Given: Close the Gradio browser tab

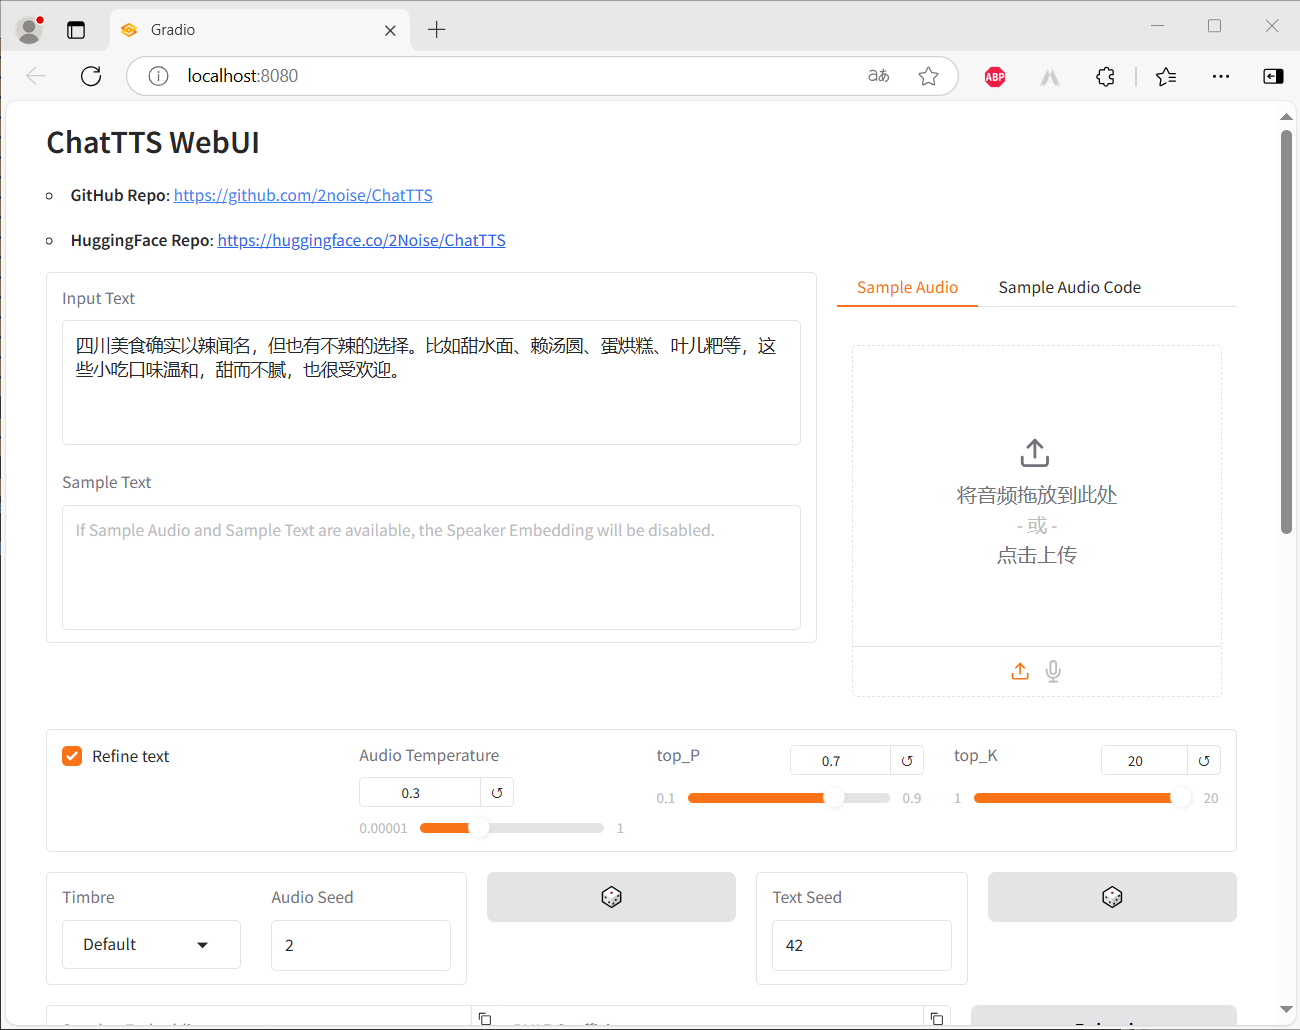Looking at the screenshot, I should pos(390,31).
